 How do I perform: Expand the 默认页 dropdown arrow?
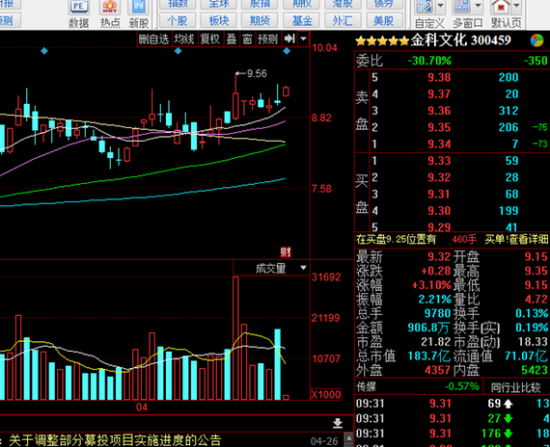pos(517,5)
